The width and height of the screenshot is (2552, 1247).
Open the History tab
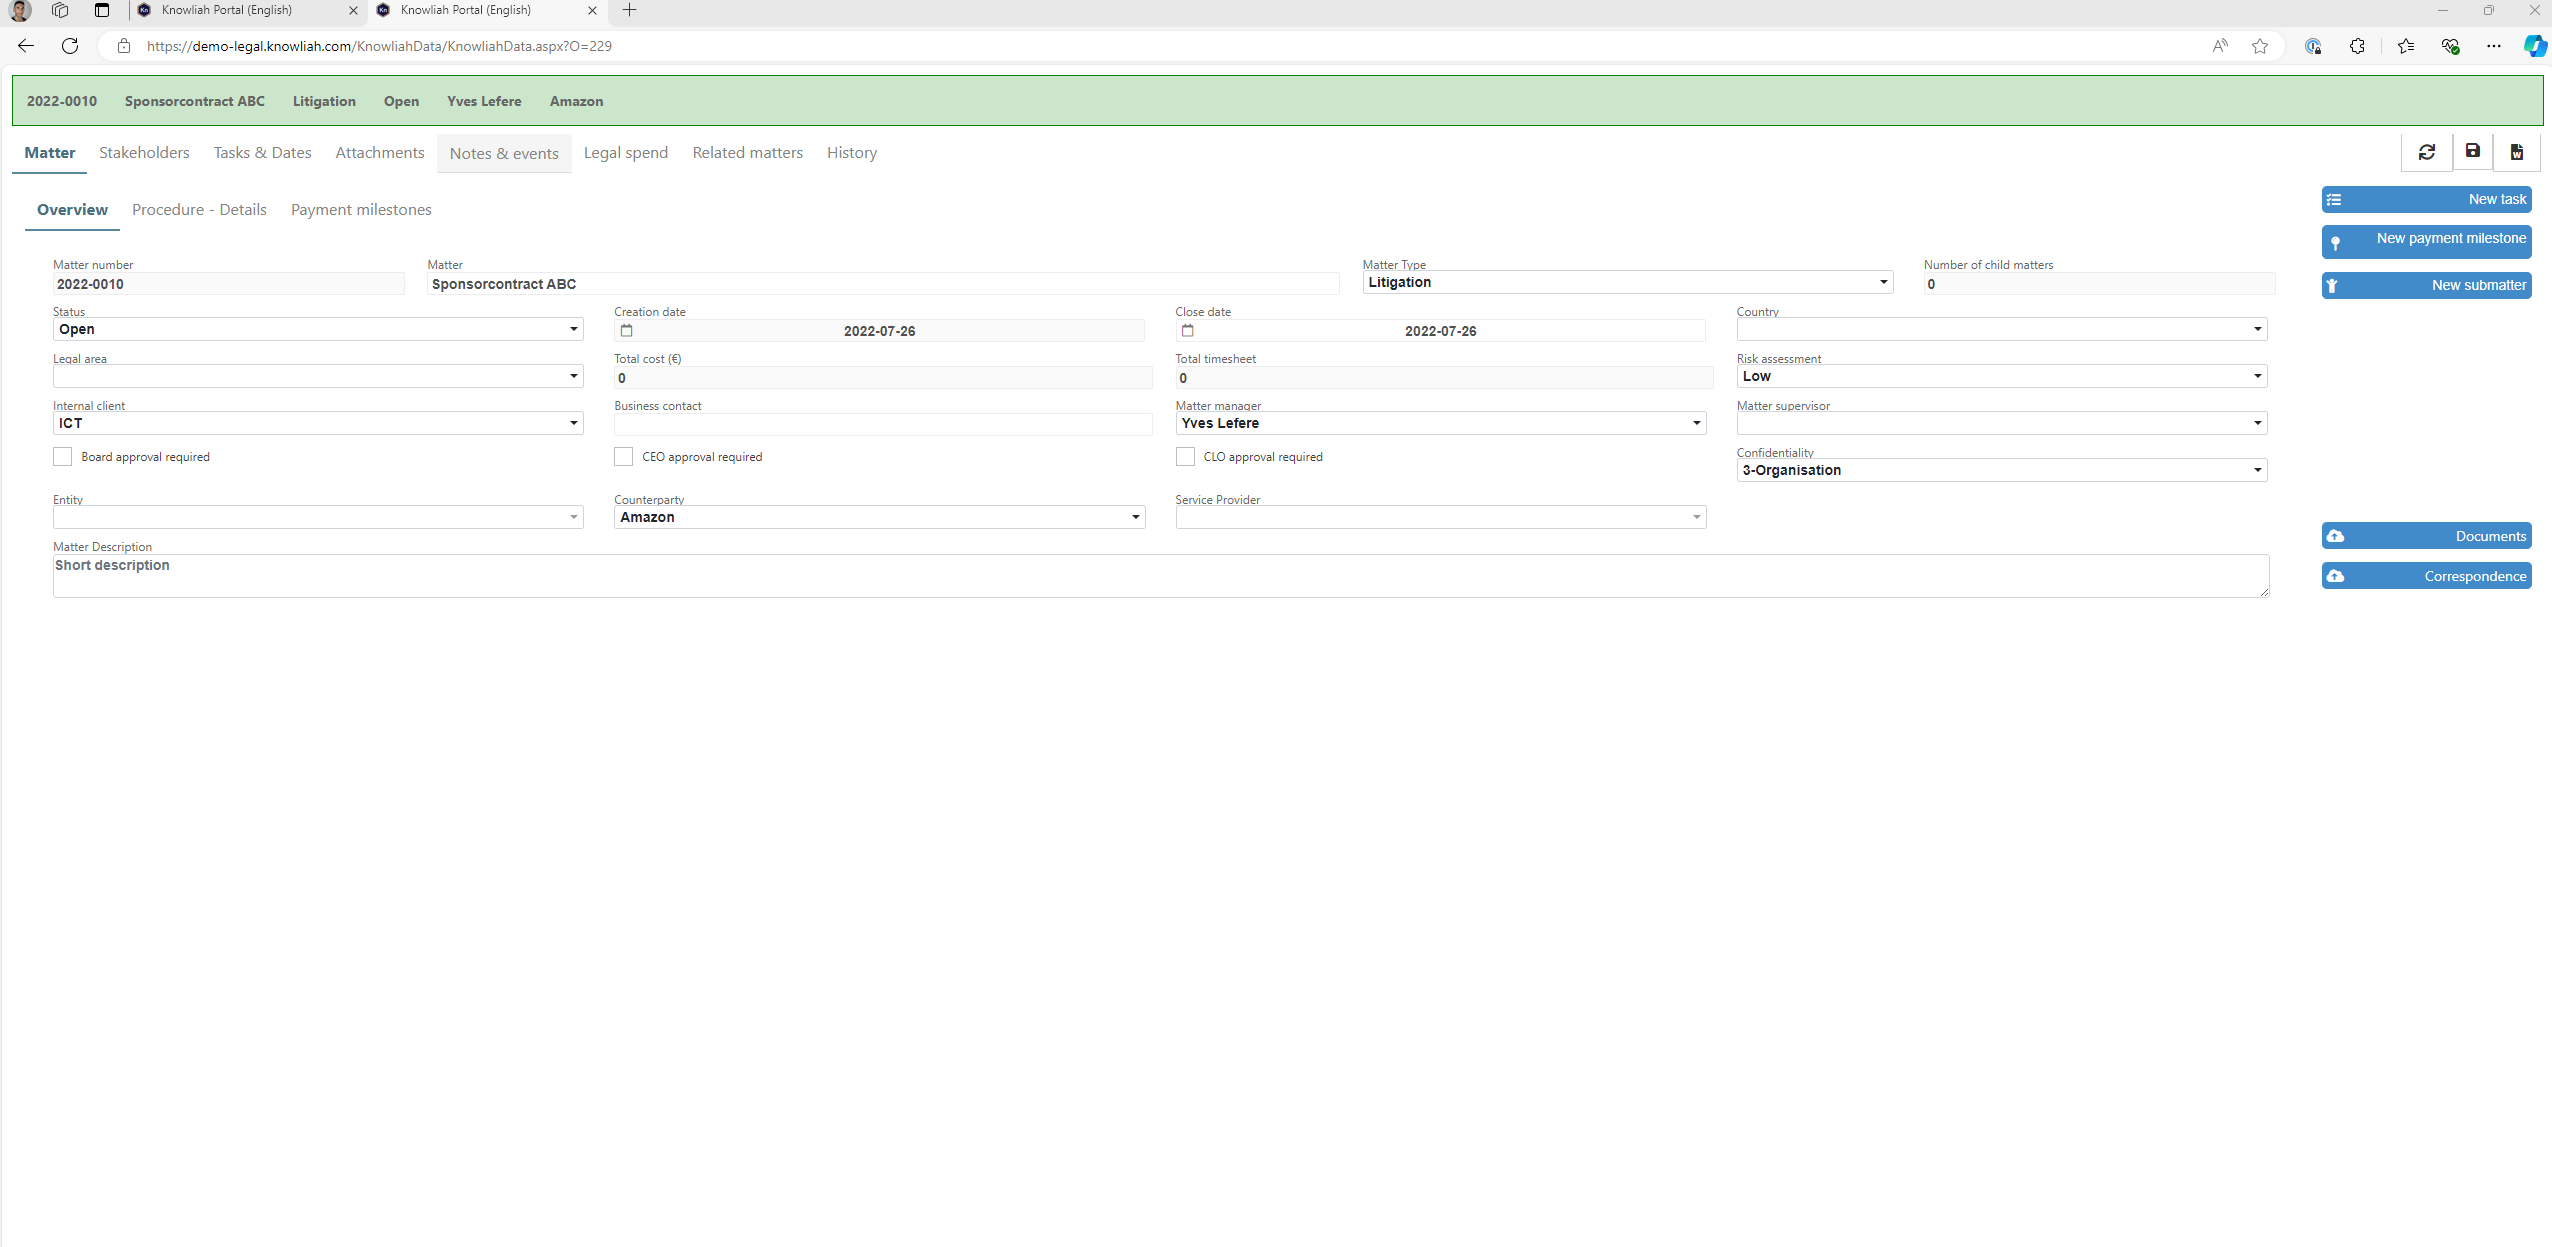[851, 152]
